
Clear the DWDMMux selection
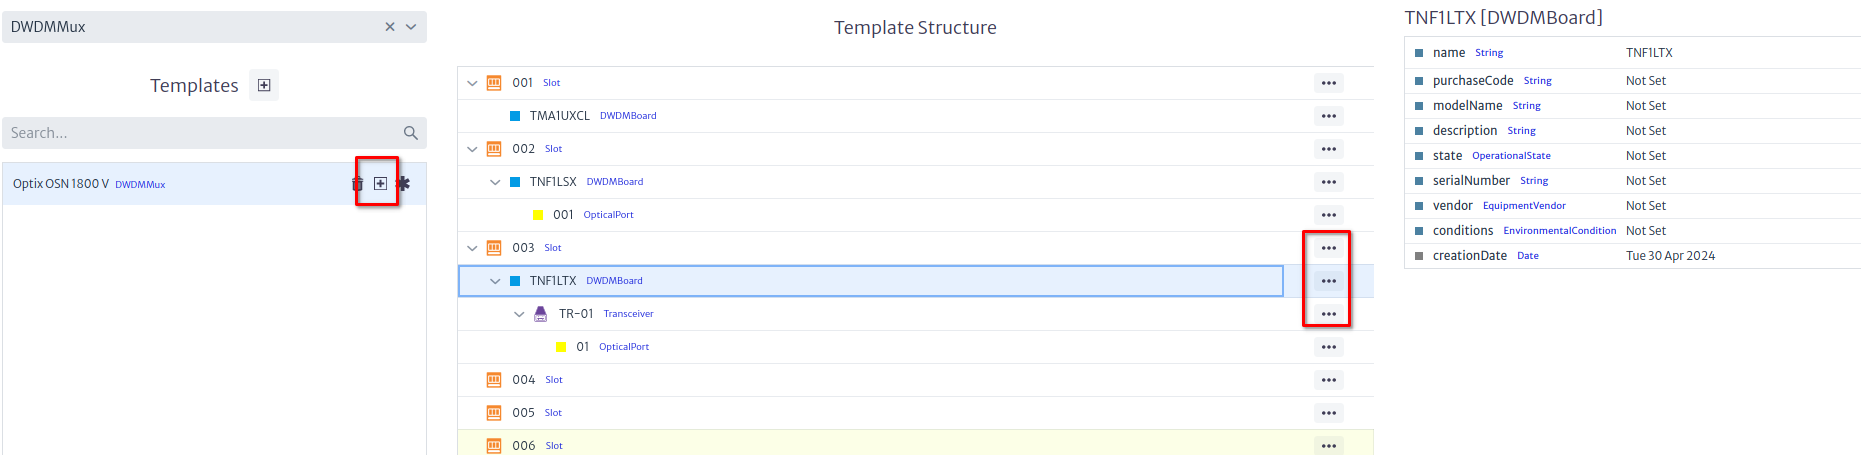tap(390, 27)
